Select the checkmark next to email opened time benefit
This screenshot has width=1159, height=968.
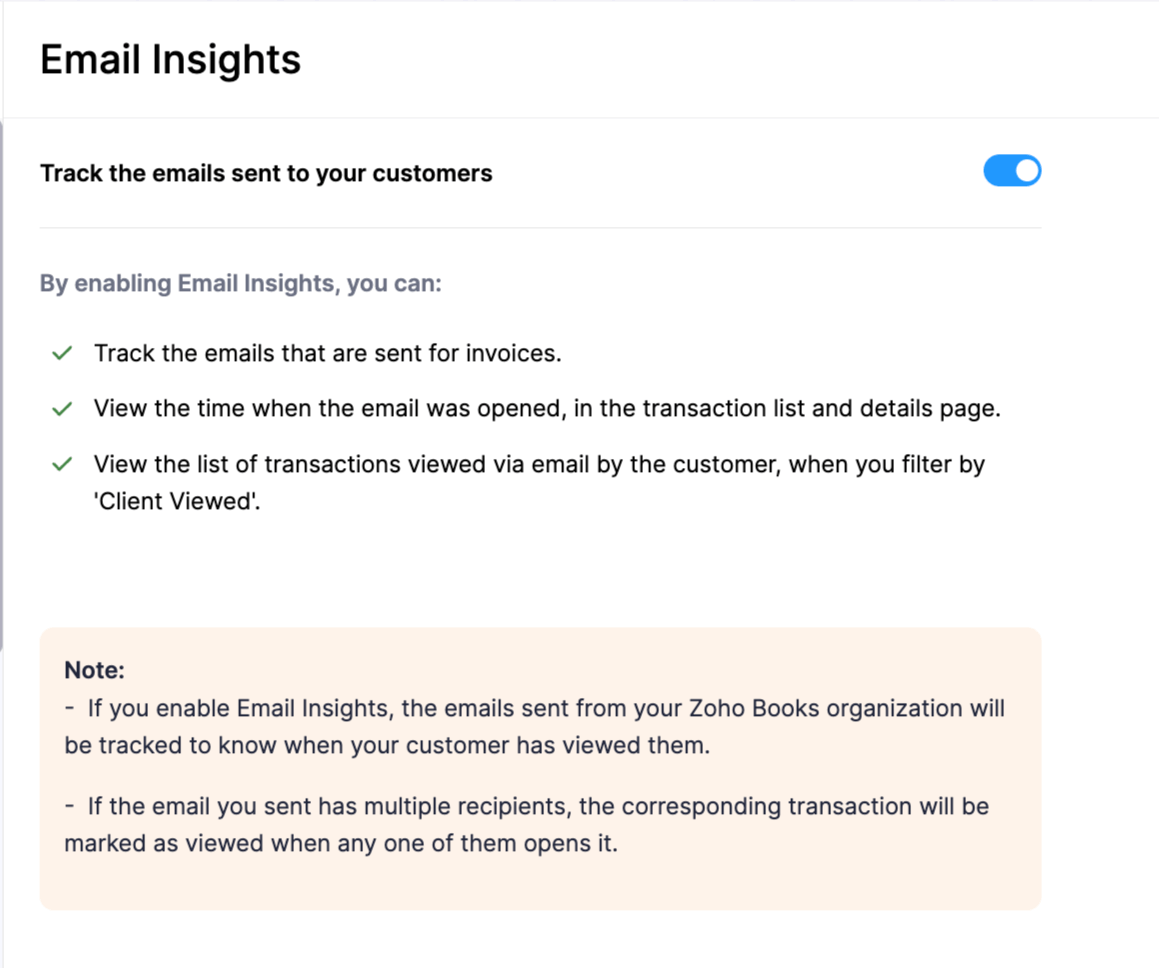pos(62,408)
